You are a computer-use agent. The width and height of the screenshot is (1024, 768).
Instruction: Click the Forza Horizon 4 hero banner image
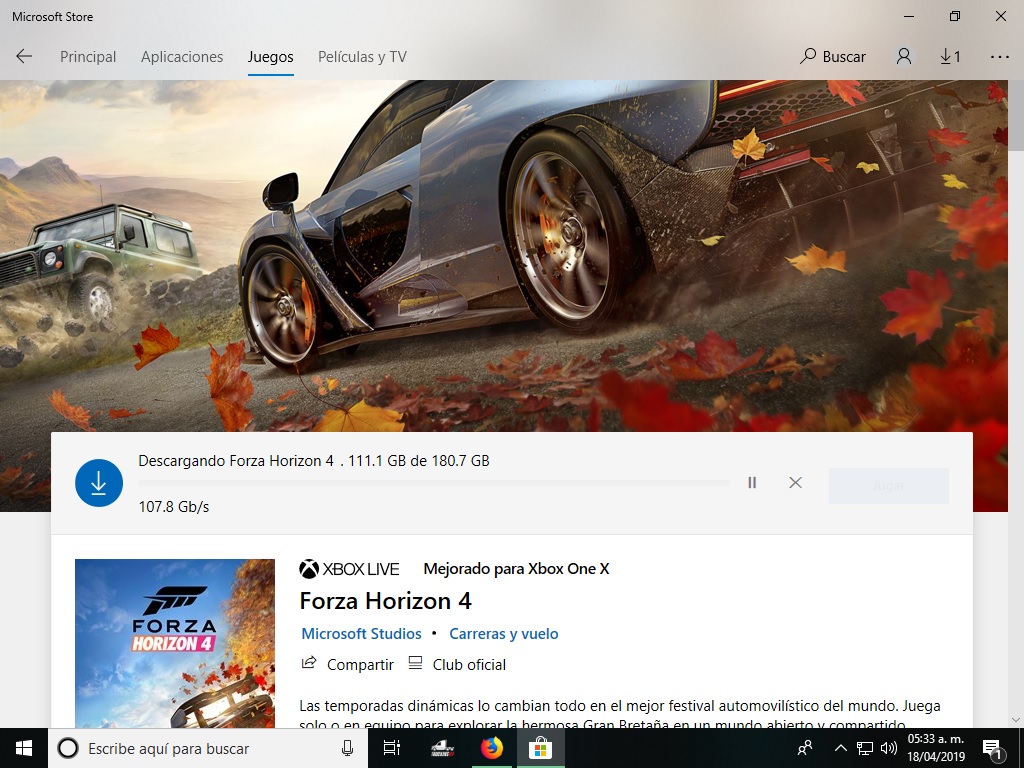pyautogui.click(x=504, y=255)
